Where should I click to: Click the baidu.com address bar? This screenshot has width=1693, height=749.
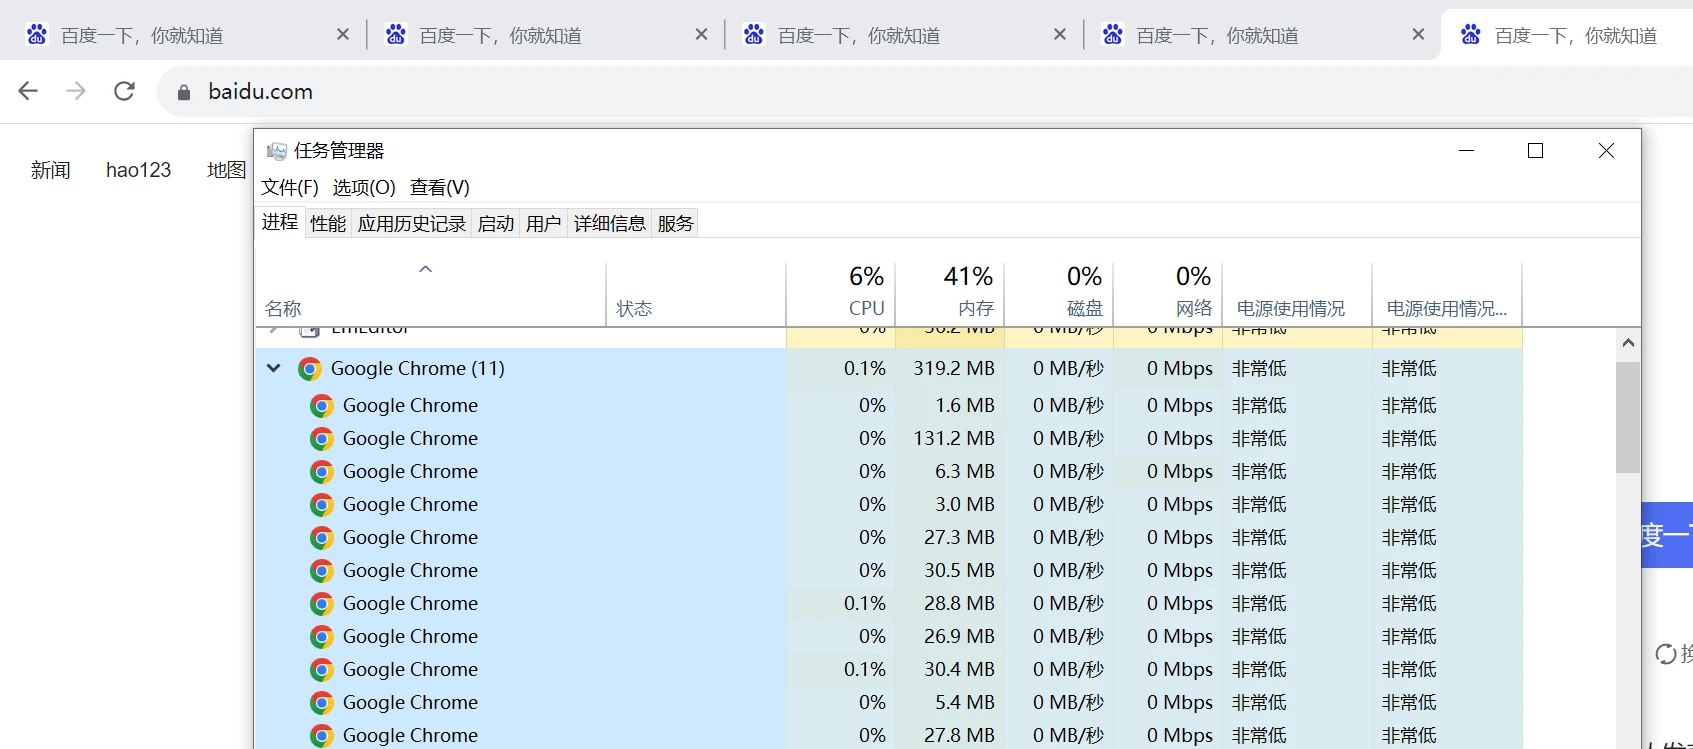click(925, 91)
